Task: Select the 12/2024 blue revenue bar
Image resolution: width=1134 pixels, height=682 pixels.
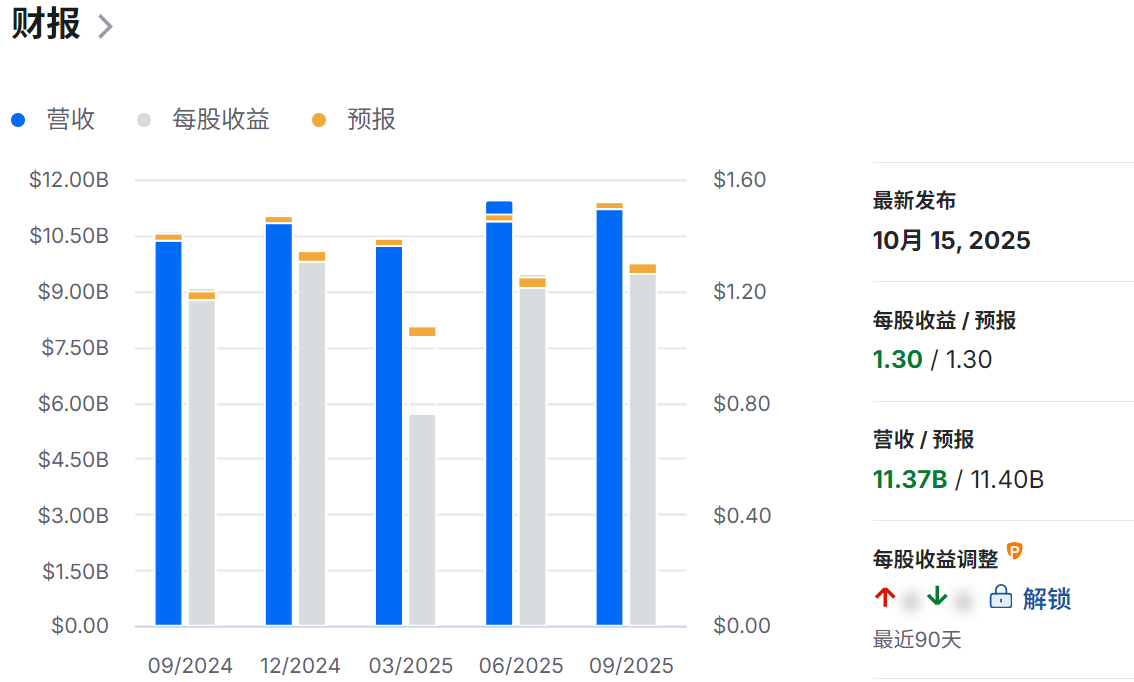Action: (x=279, y=424)
